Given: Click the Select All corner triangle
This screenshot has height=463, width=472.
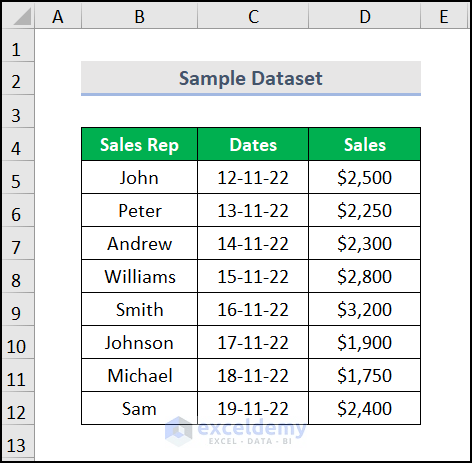Looking at the screenshot, I should 22,17.
